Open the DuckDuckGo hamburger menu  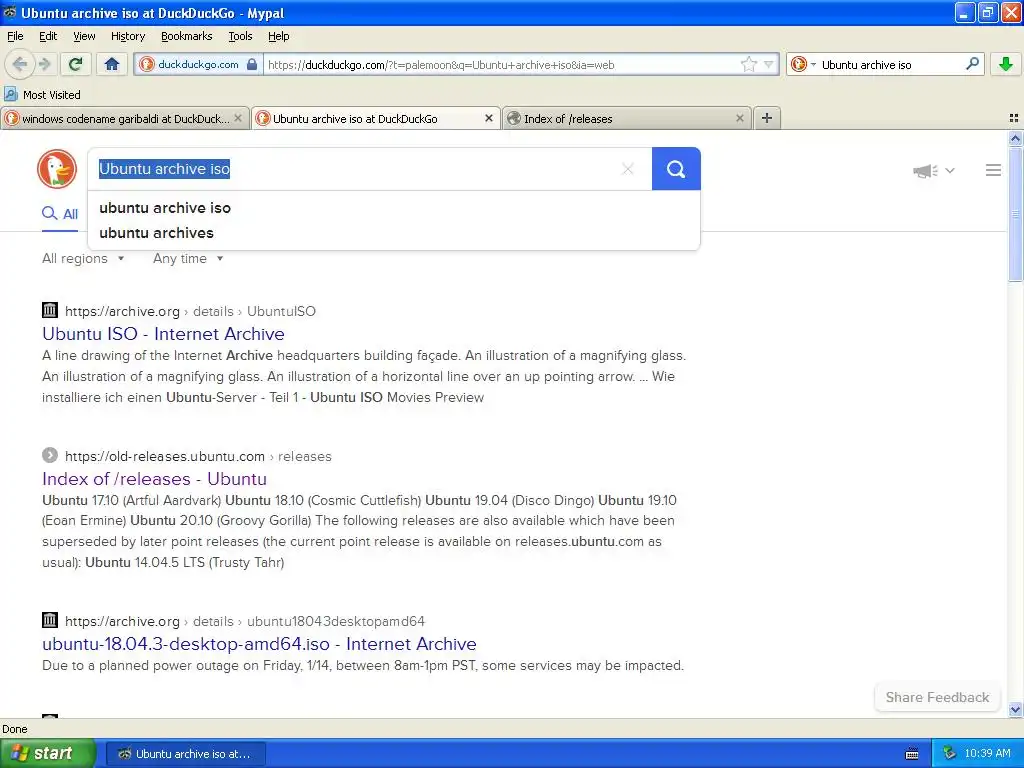click(x=993, y=170)
